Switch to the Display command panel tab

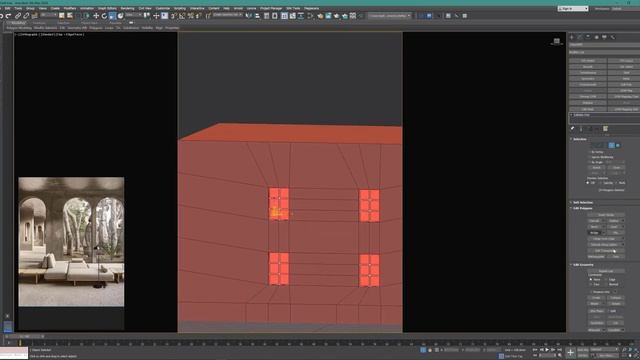[604, 37]
